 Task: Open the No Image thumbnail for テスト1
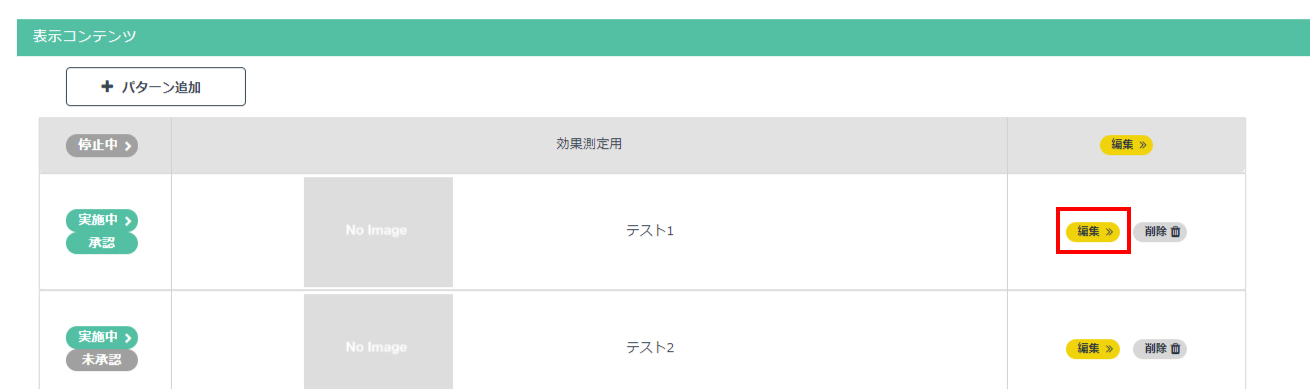pos(378,231)
